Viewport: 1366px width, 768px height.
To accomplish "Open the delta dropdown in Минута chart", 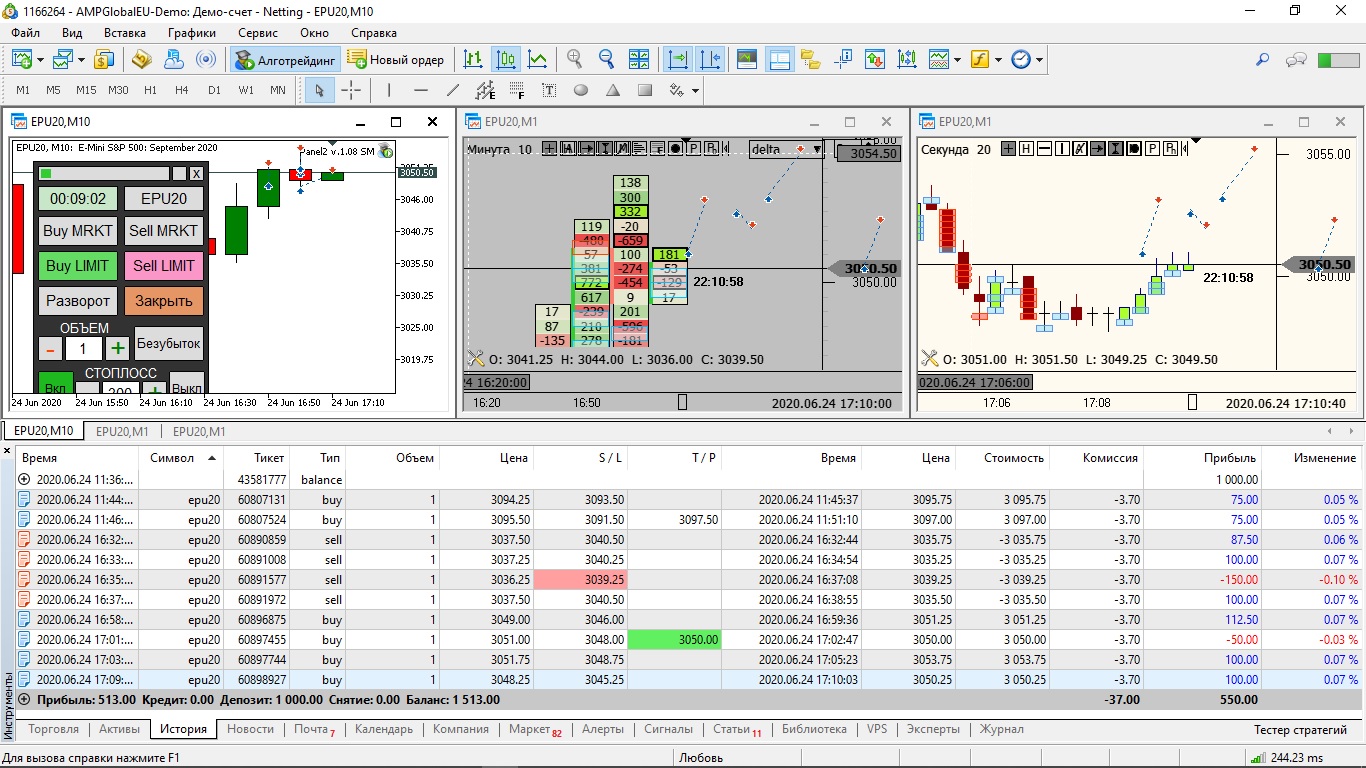I will [818, 150].
